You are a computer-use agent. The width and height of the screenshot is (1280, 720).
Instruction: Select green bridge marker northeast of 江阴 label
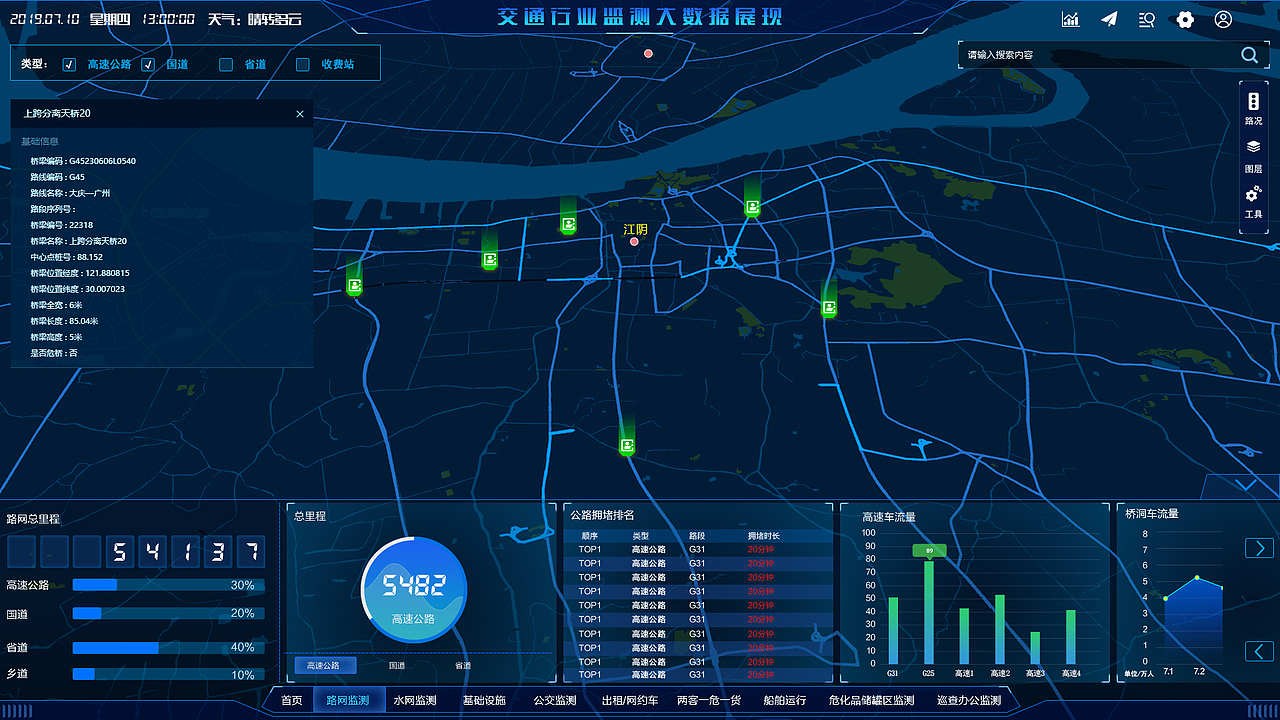pyautogui.click(x=752, y=207)
